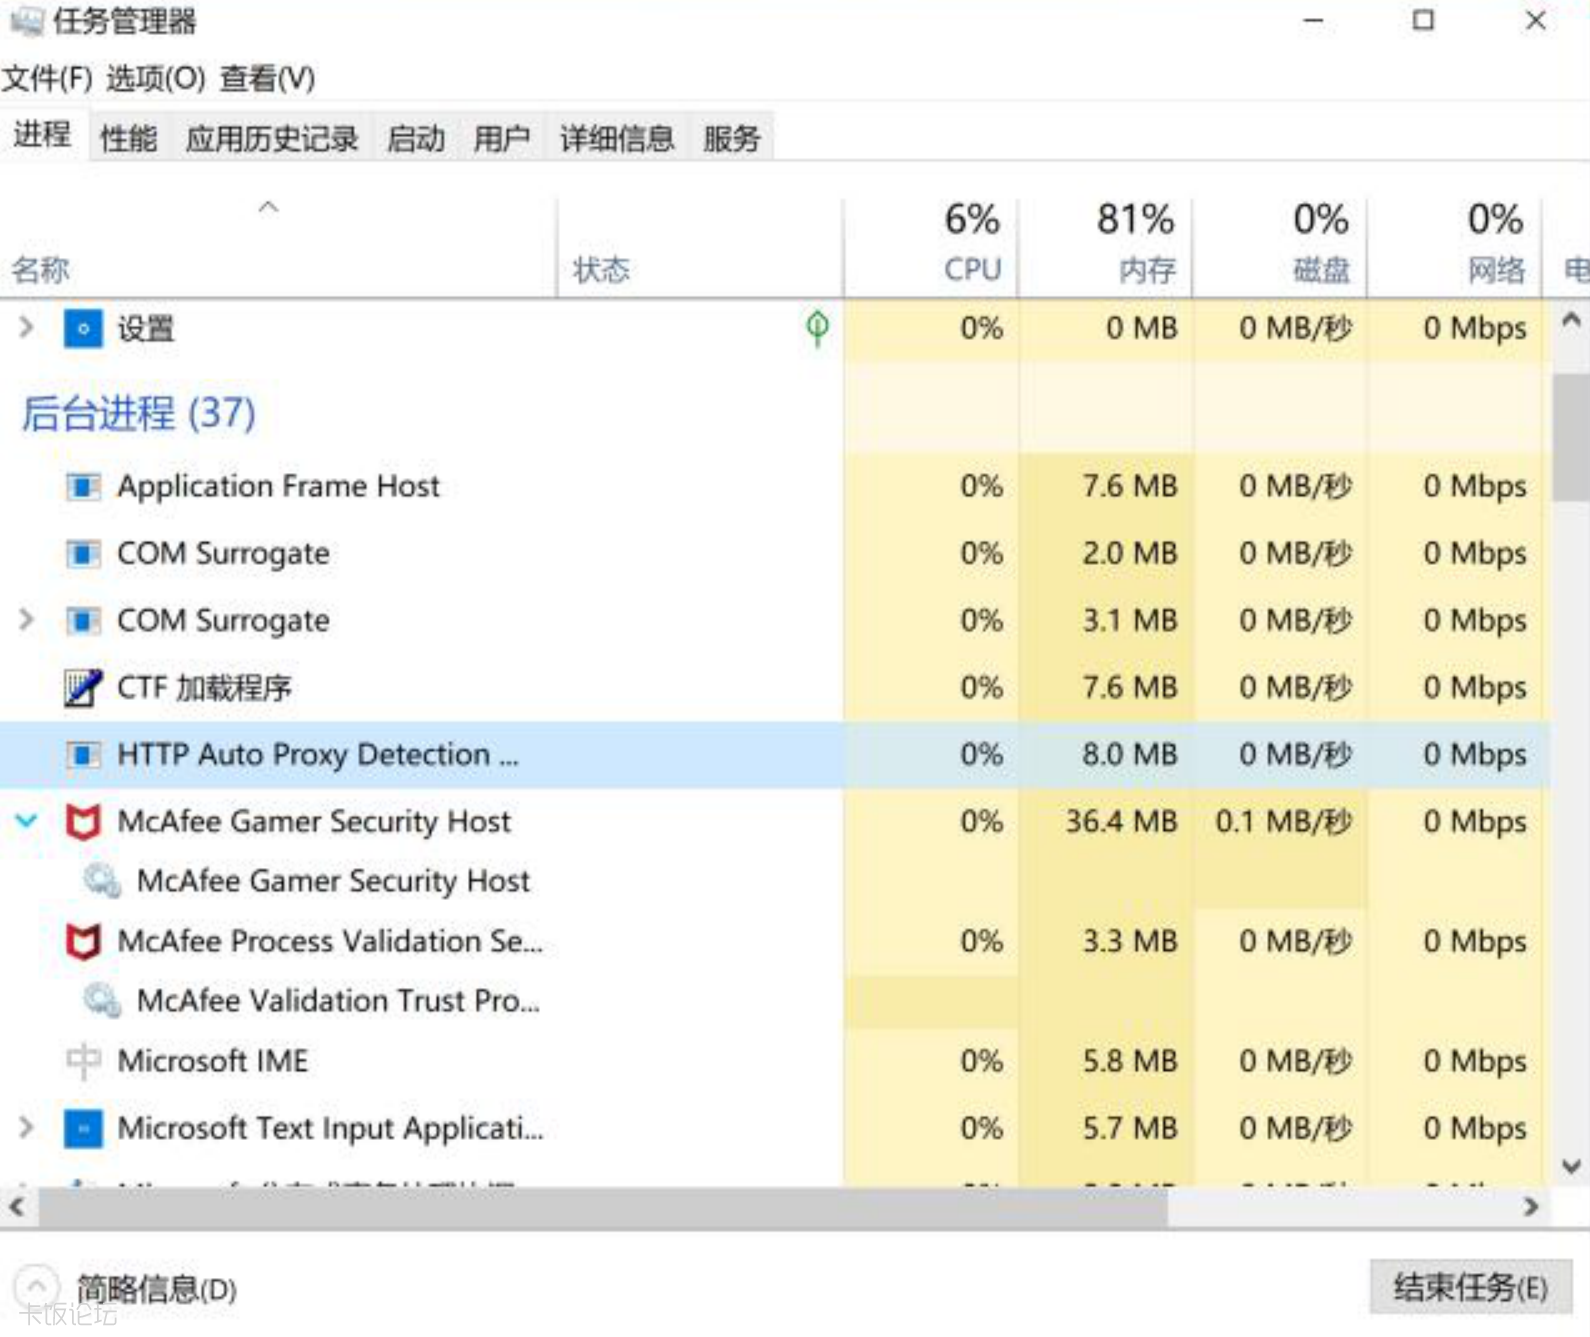The image size is (1590, 1337).
Task: Click the circle arrow icon beside 简略信息
Action: point(36,1286)
